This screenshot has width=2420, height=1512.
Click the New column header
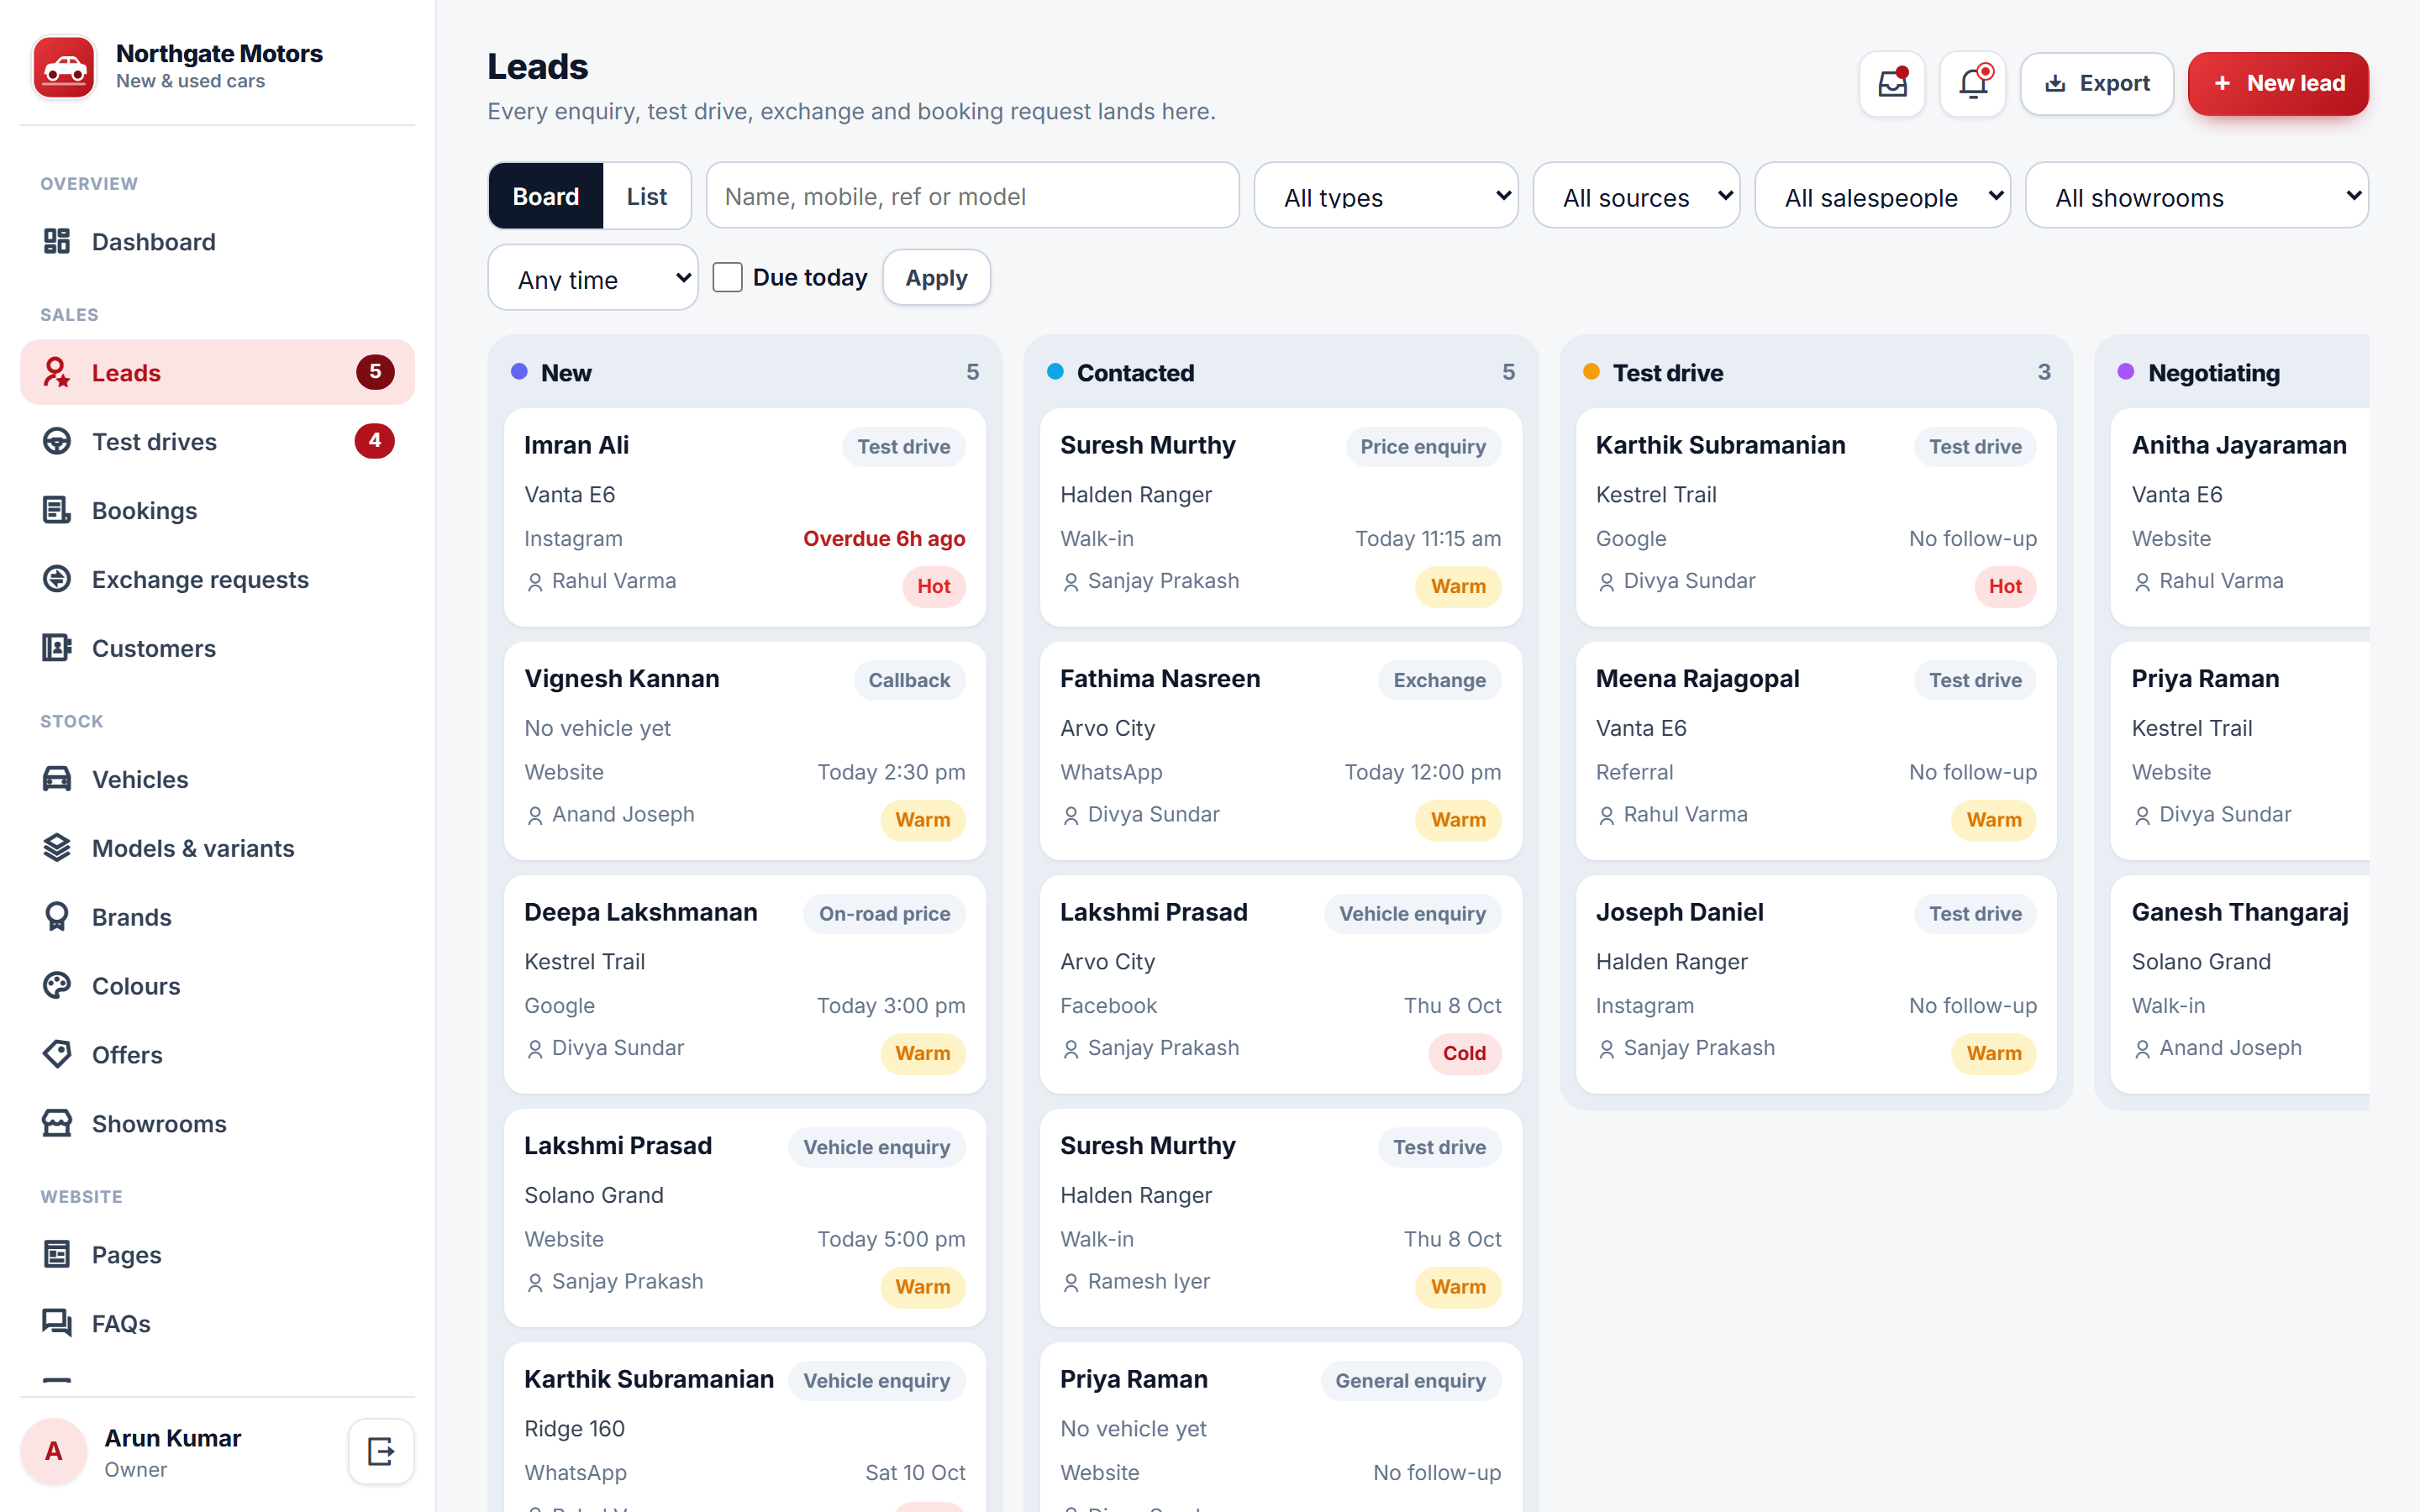[745, 372]
